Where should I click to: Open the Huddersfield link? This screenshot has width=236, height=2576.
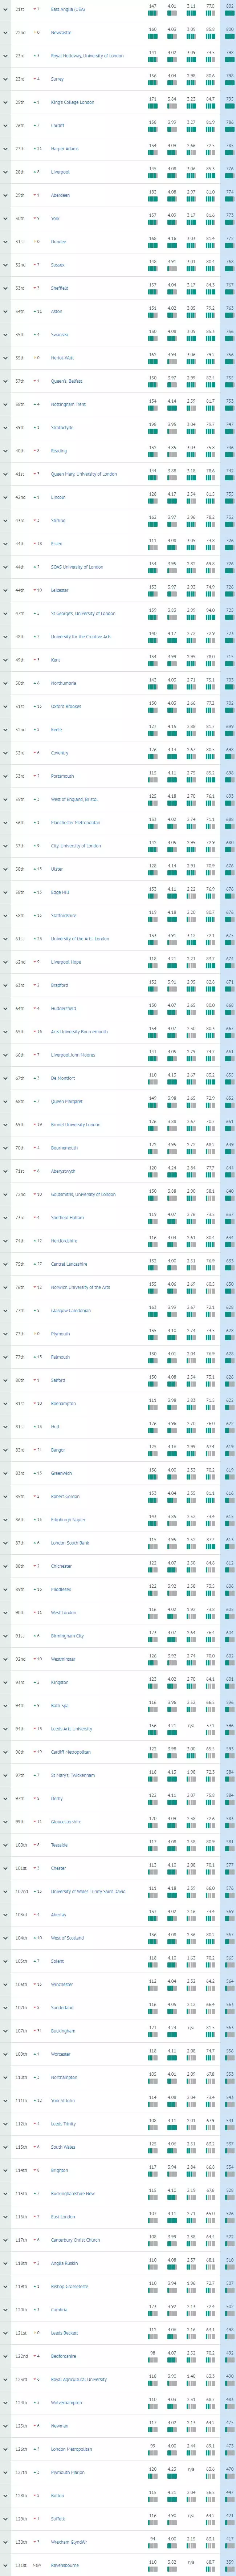(x=63, y=1009)
